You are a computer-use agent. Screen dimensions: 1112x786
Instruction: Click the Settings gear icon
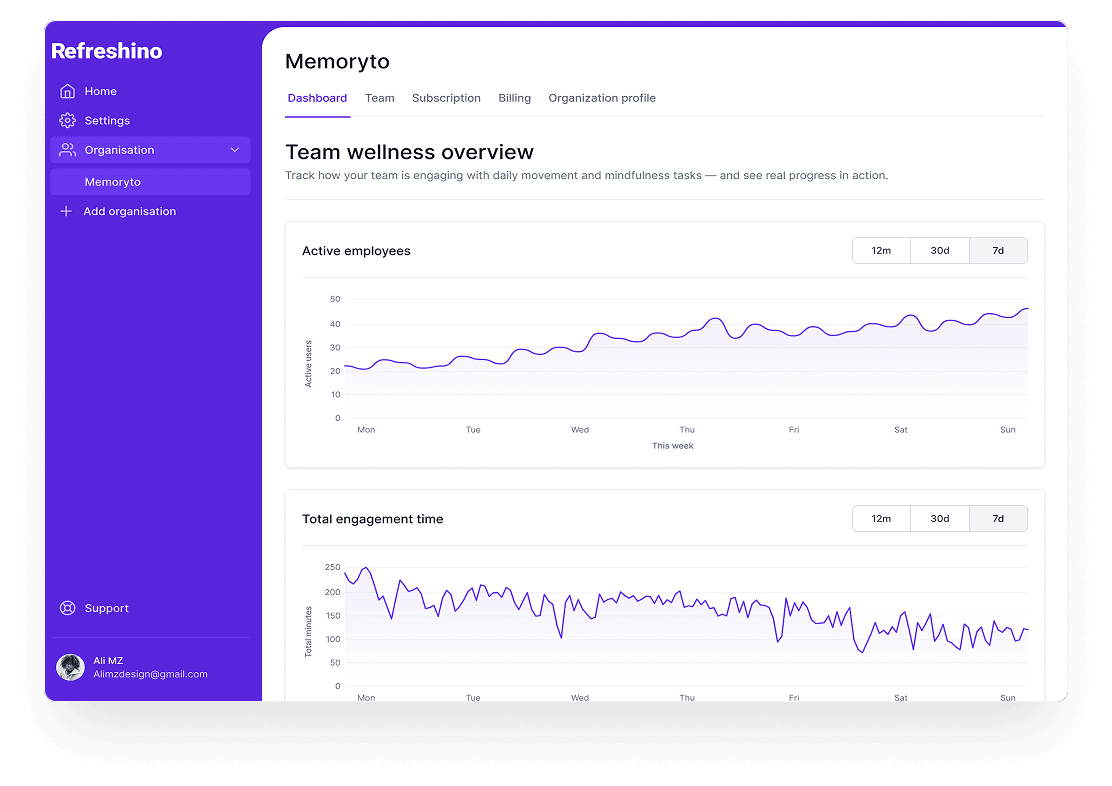click(x=67, y=120)
